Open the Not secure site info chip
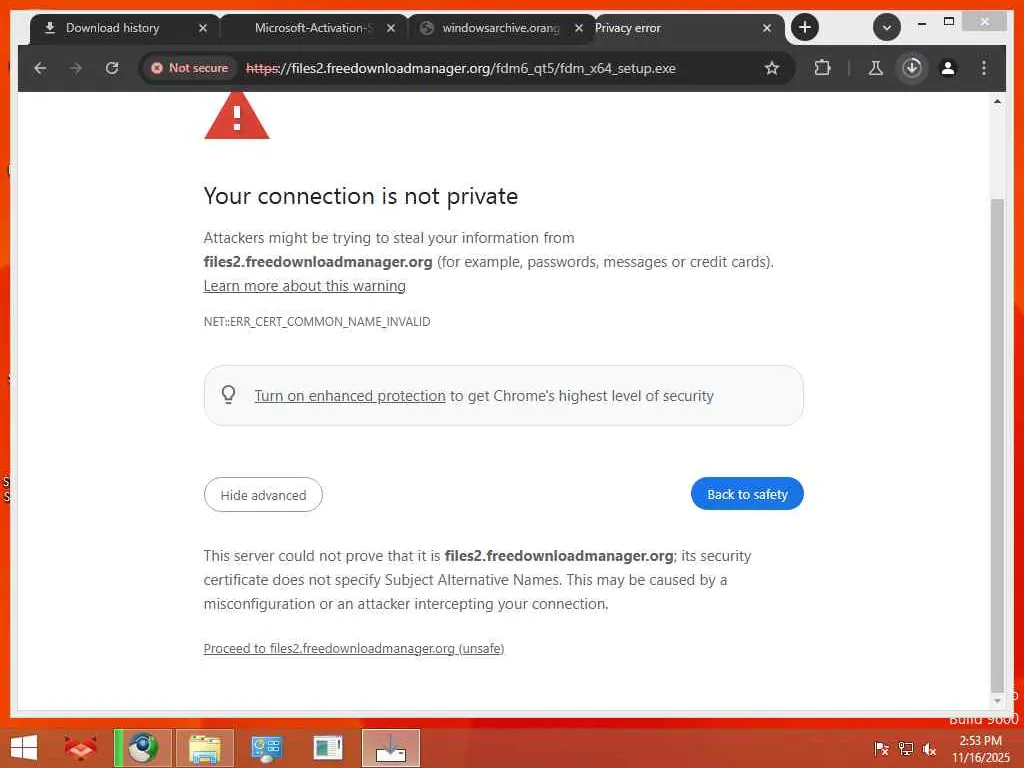The width and height of the screenshot is (1024, 768). tap(190, 68)
